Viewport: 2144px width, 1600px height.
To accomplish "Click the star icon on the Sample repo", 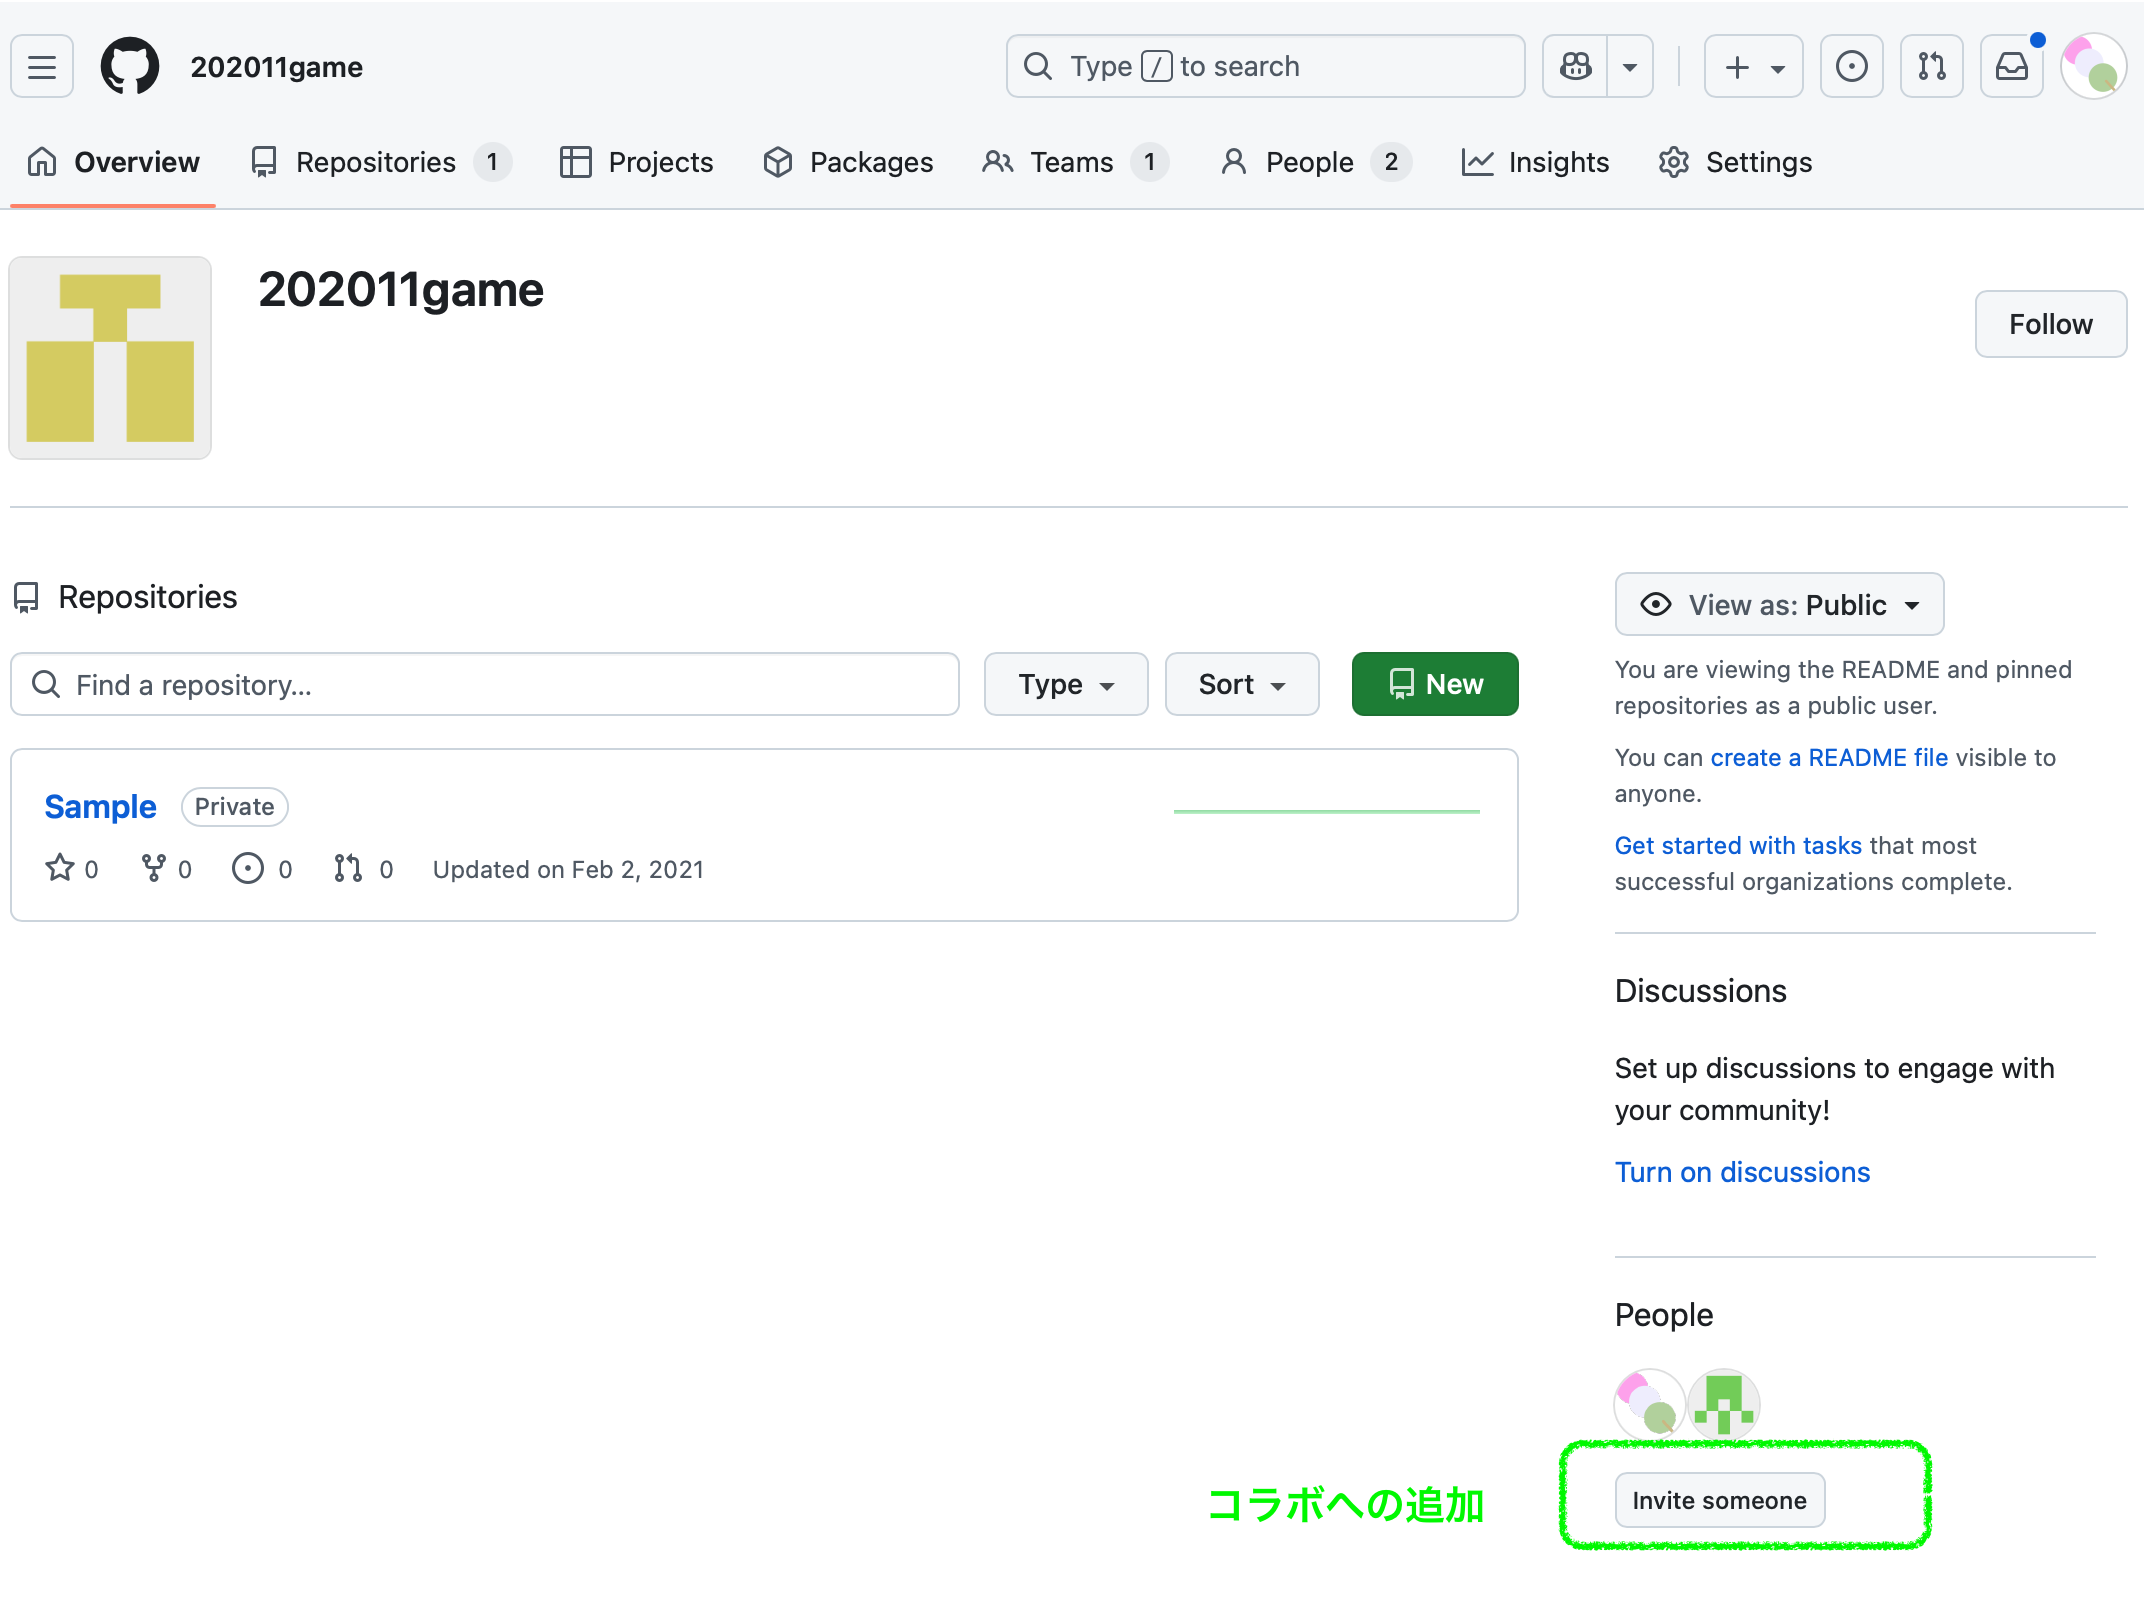I will coord(60,868).
